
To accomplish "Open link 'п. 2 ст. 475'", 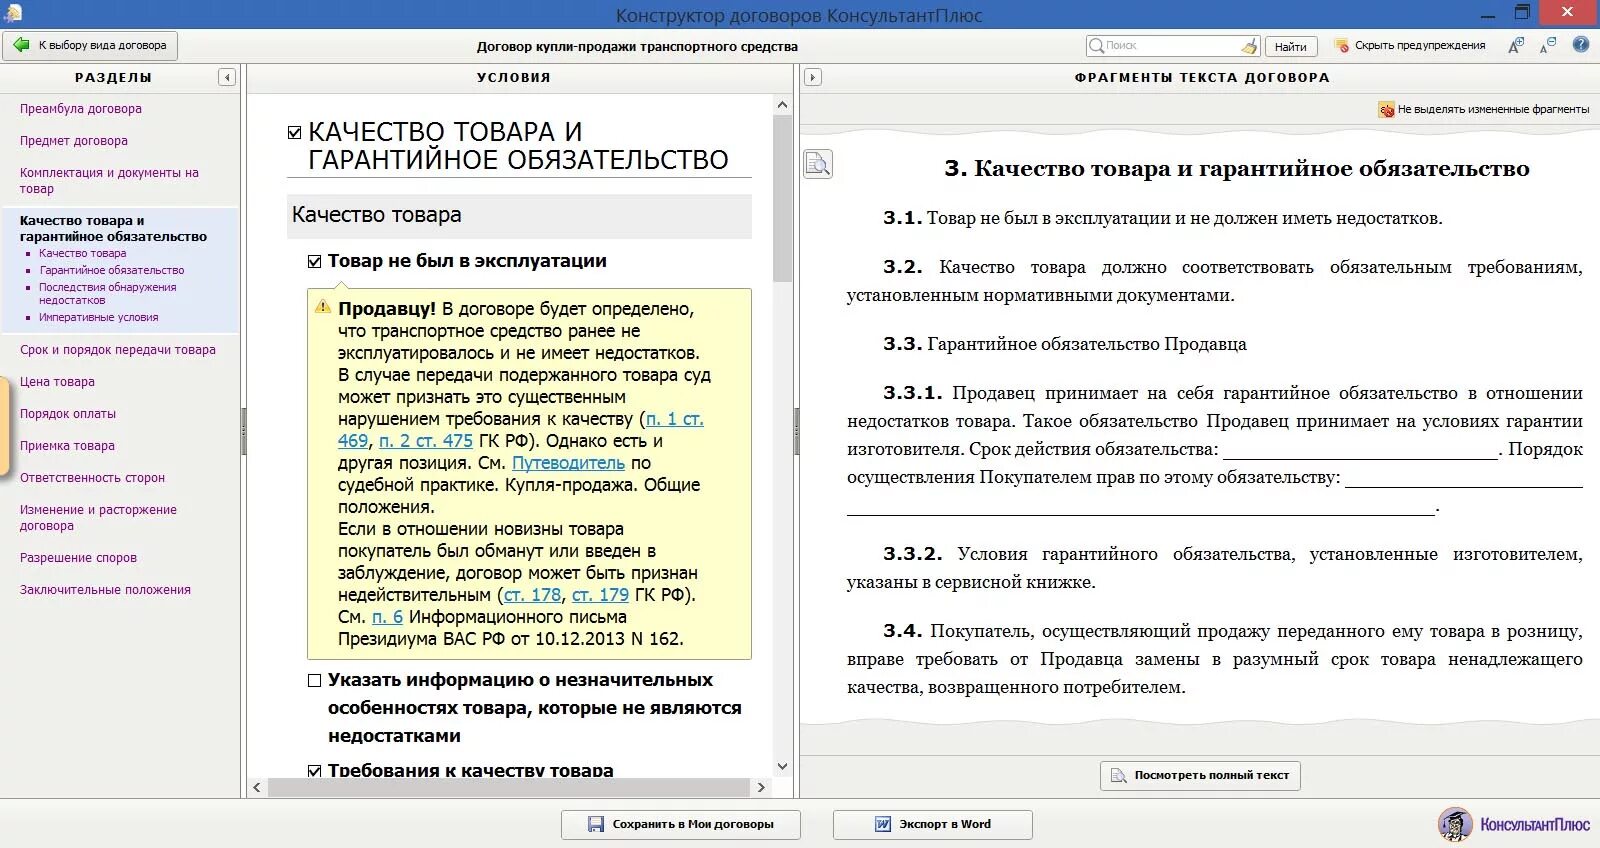I will (x=426, y=441).
